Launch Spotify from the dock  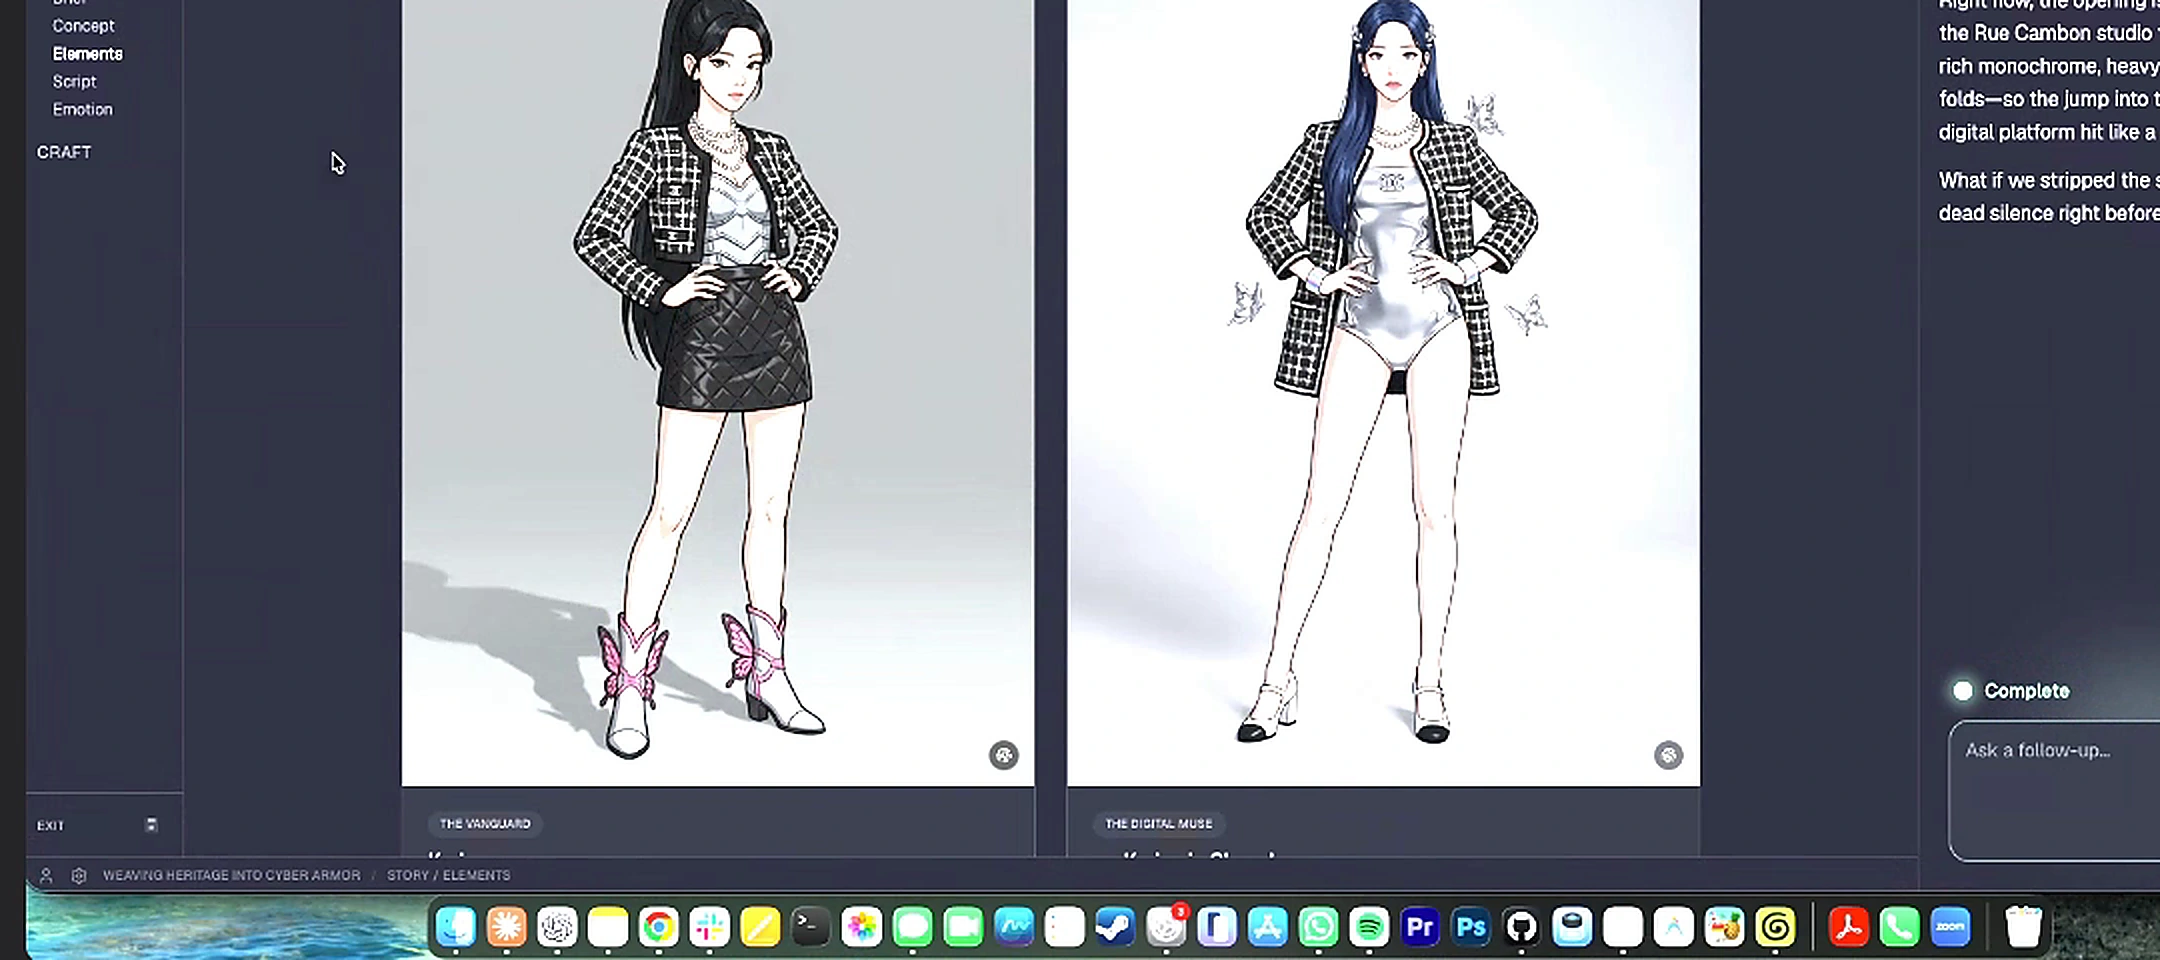1369,927
